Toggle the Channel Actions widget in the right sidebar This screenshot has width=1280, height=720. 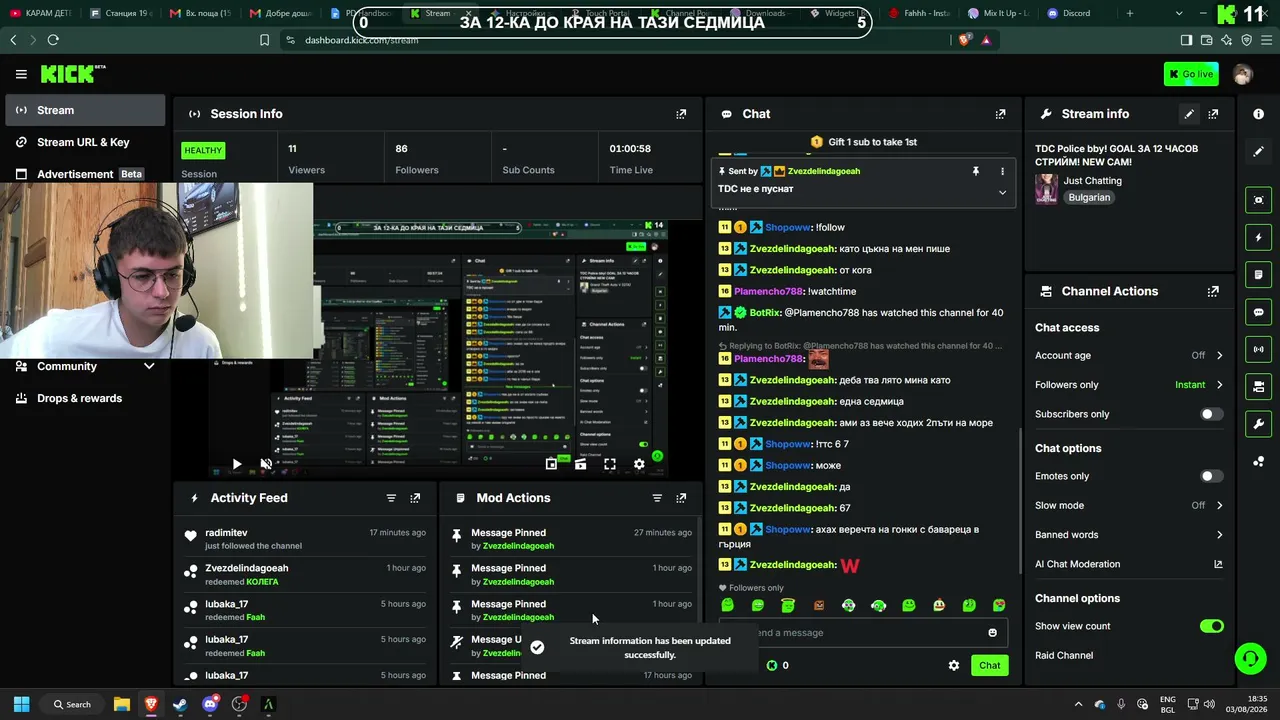1258,387
